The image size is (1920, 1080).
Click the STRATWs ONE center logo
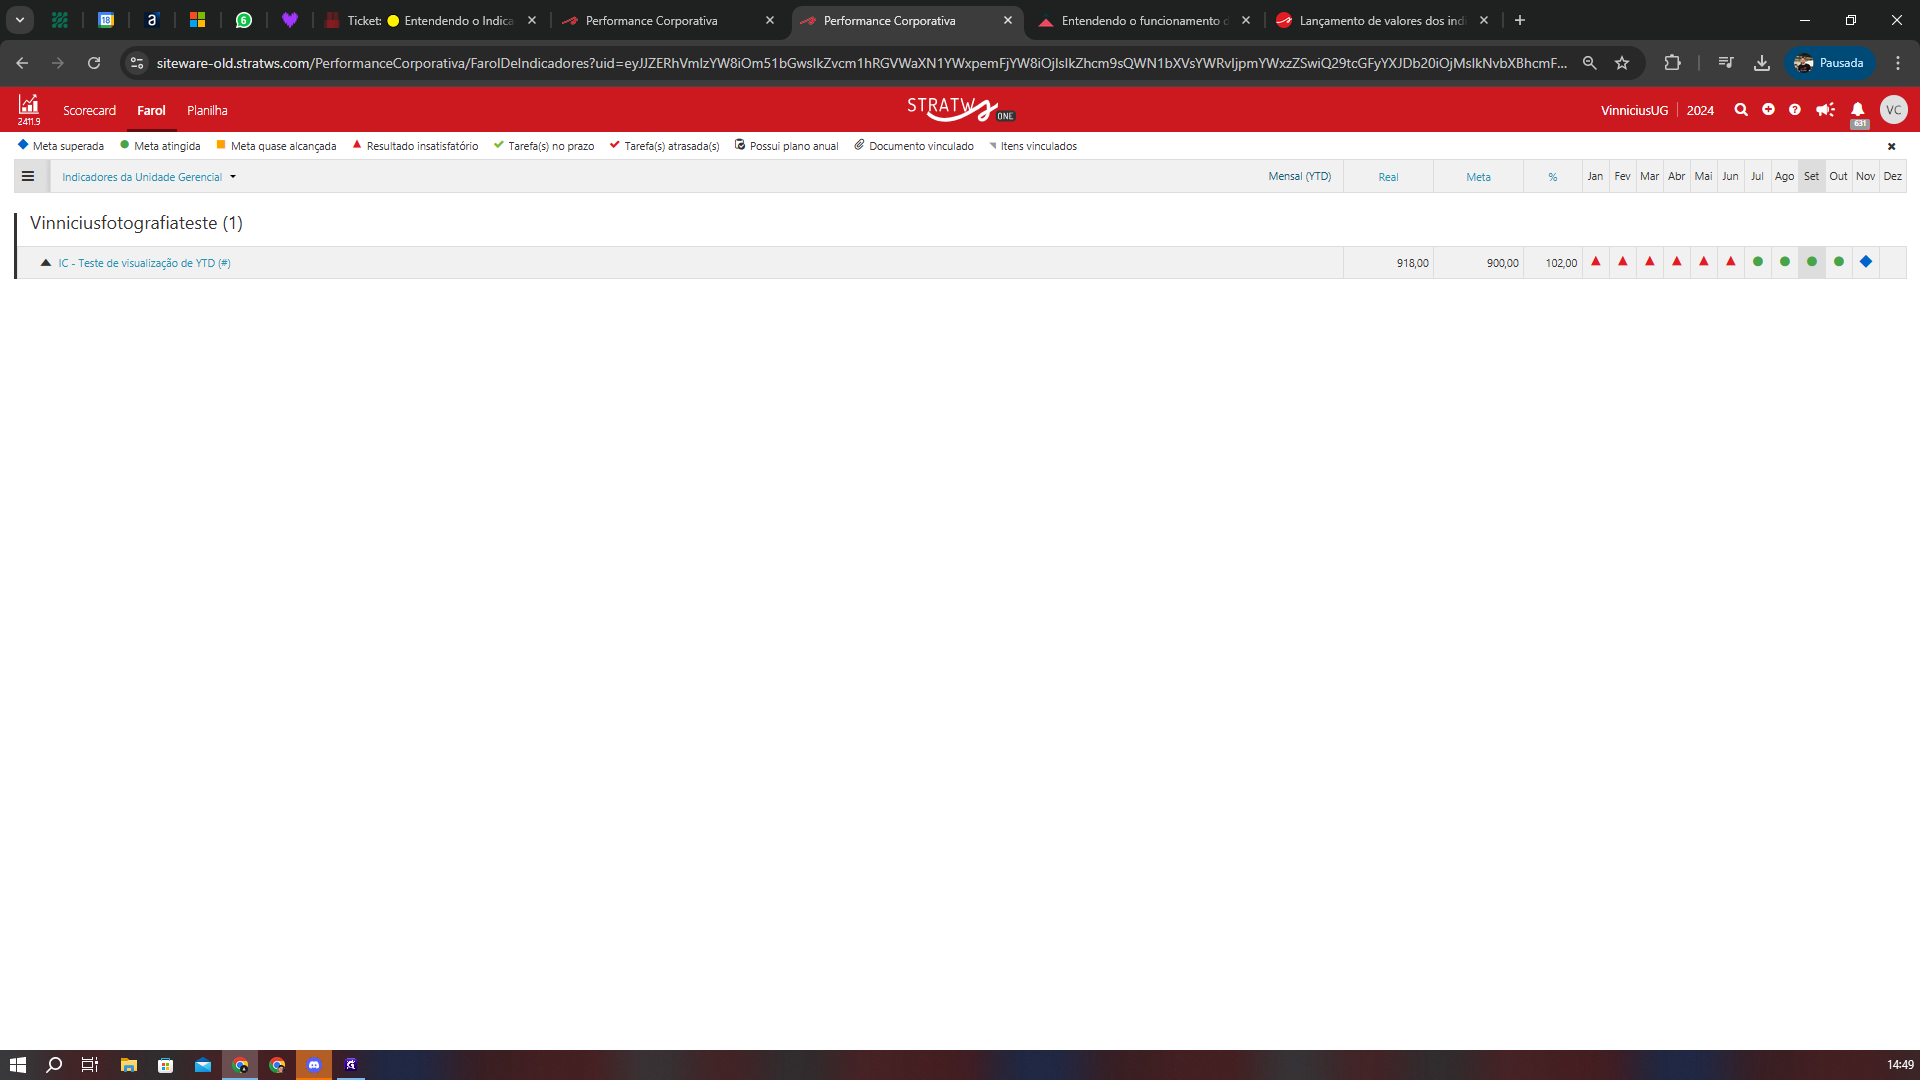coord(960,109)
